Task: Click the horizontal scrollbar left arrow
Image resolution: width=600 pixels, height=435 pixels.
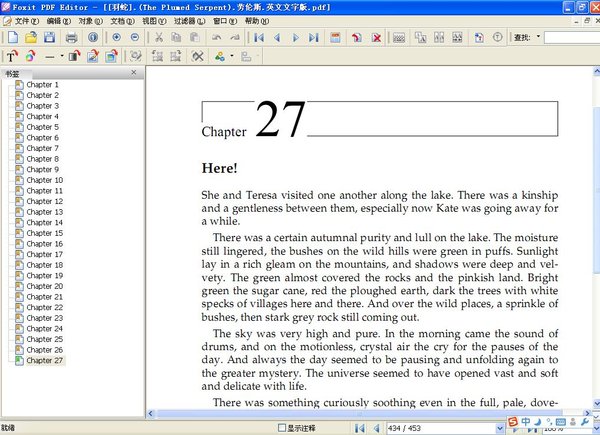Action: pos(150,414)
